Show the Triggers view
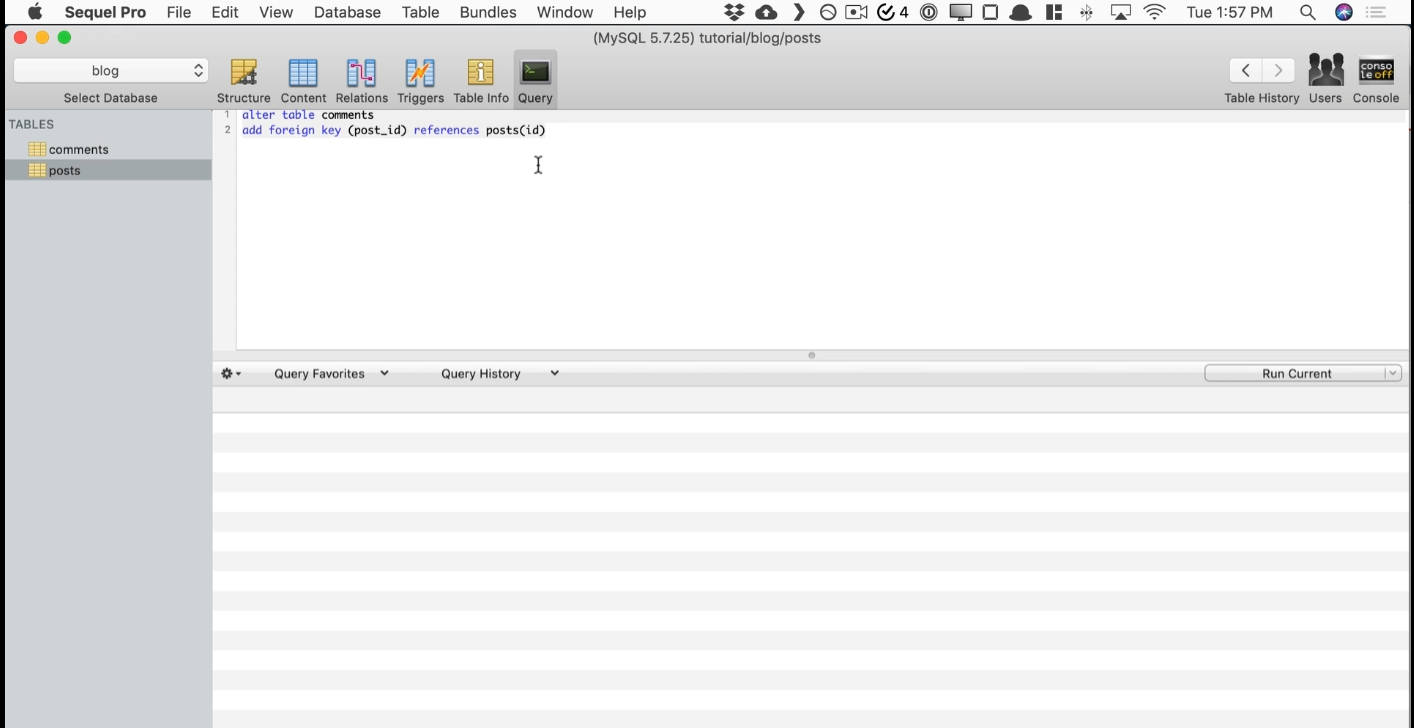The width and height of the screenshot is (1414, 728). 420,80
